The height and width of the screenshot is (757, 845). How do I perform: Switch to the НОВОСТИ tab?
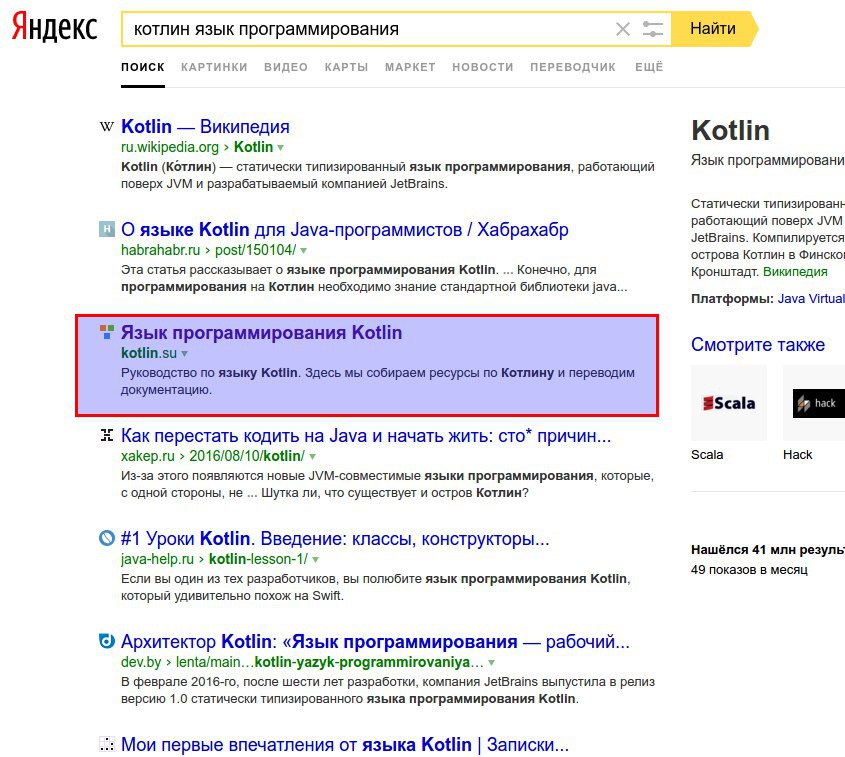[483, 67]
